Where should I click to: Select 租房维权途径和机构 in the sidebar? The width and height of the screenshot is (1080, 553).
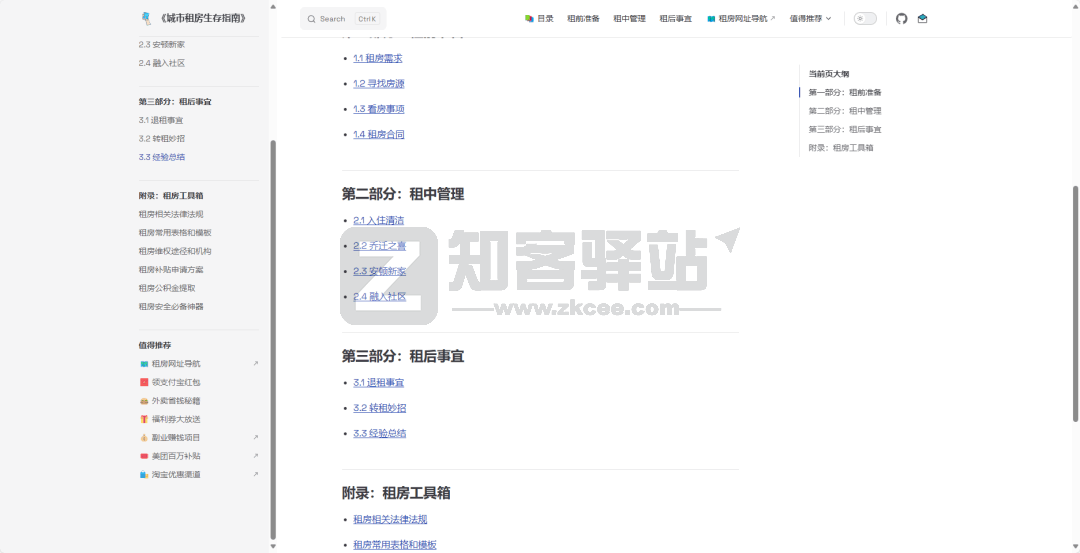[175, 251]
